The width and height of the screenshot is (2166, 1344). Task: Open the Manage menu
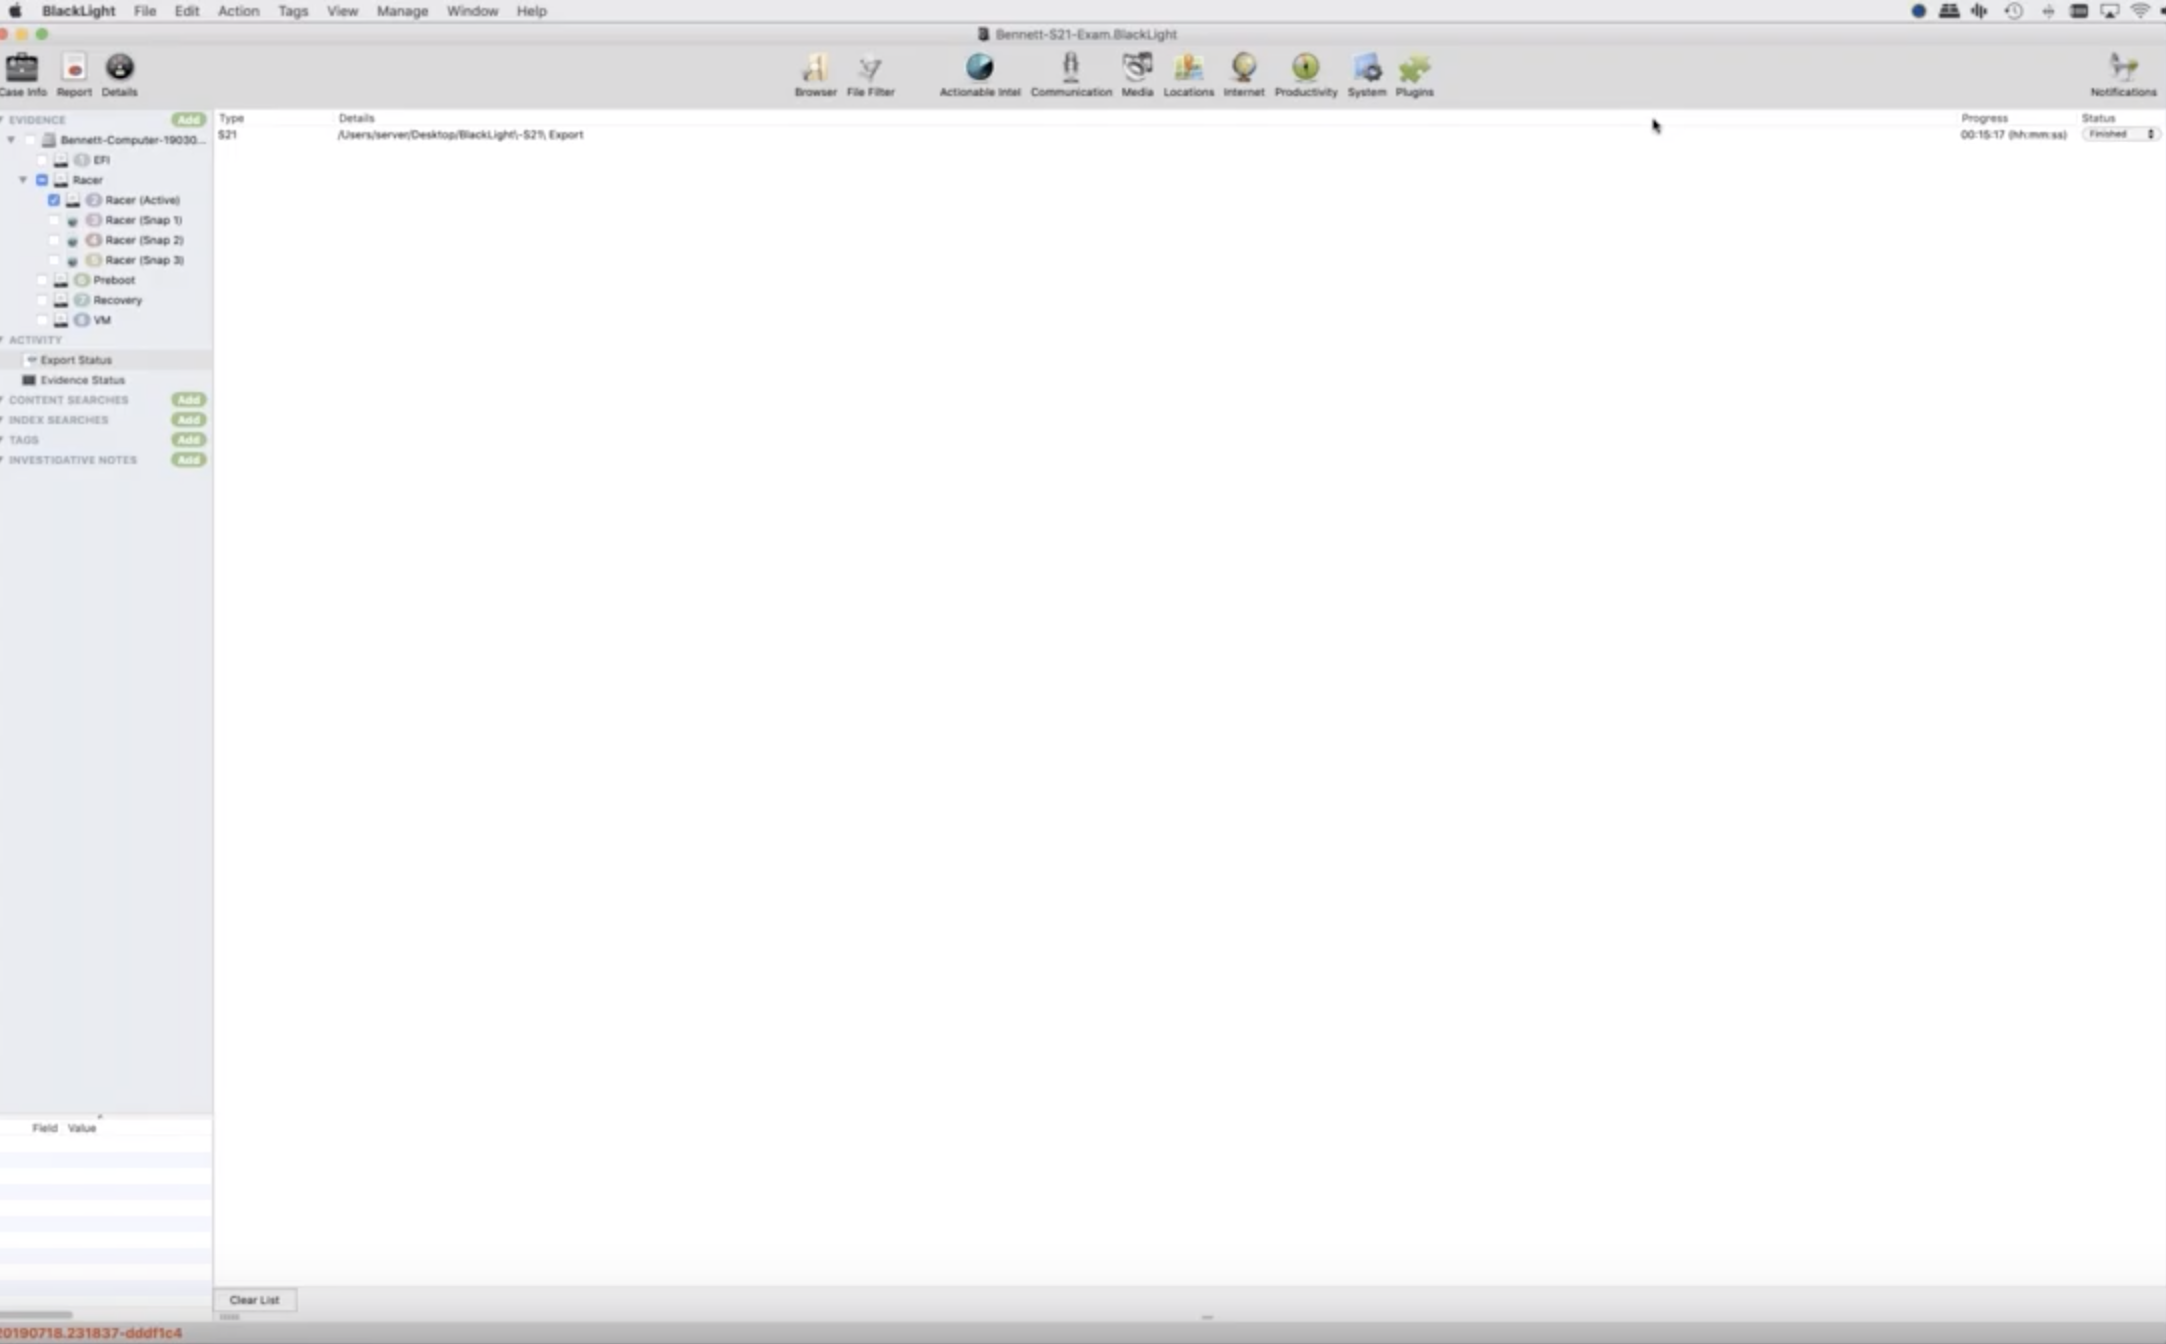402,11
